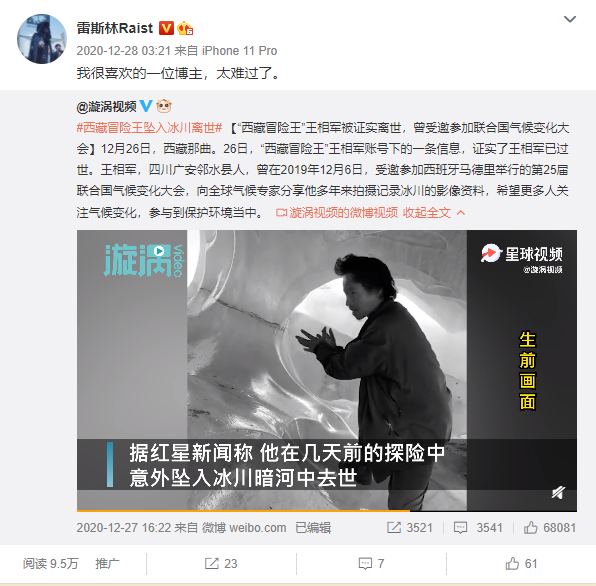
Task: Click the orange V verified badge
Action: click(x=166, y=28)
